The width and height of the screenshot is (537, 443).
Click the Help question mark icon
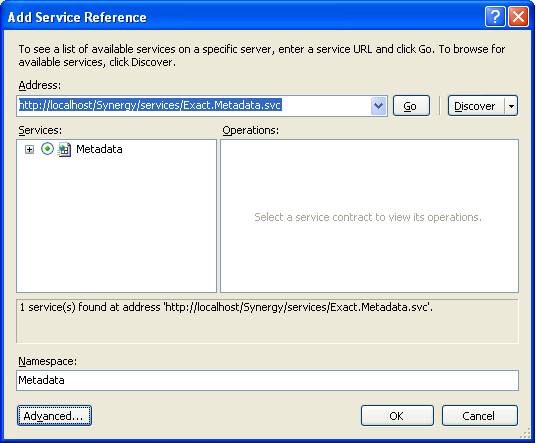click(495, 16)
